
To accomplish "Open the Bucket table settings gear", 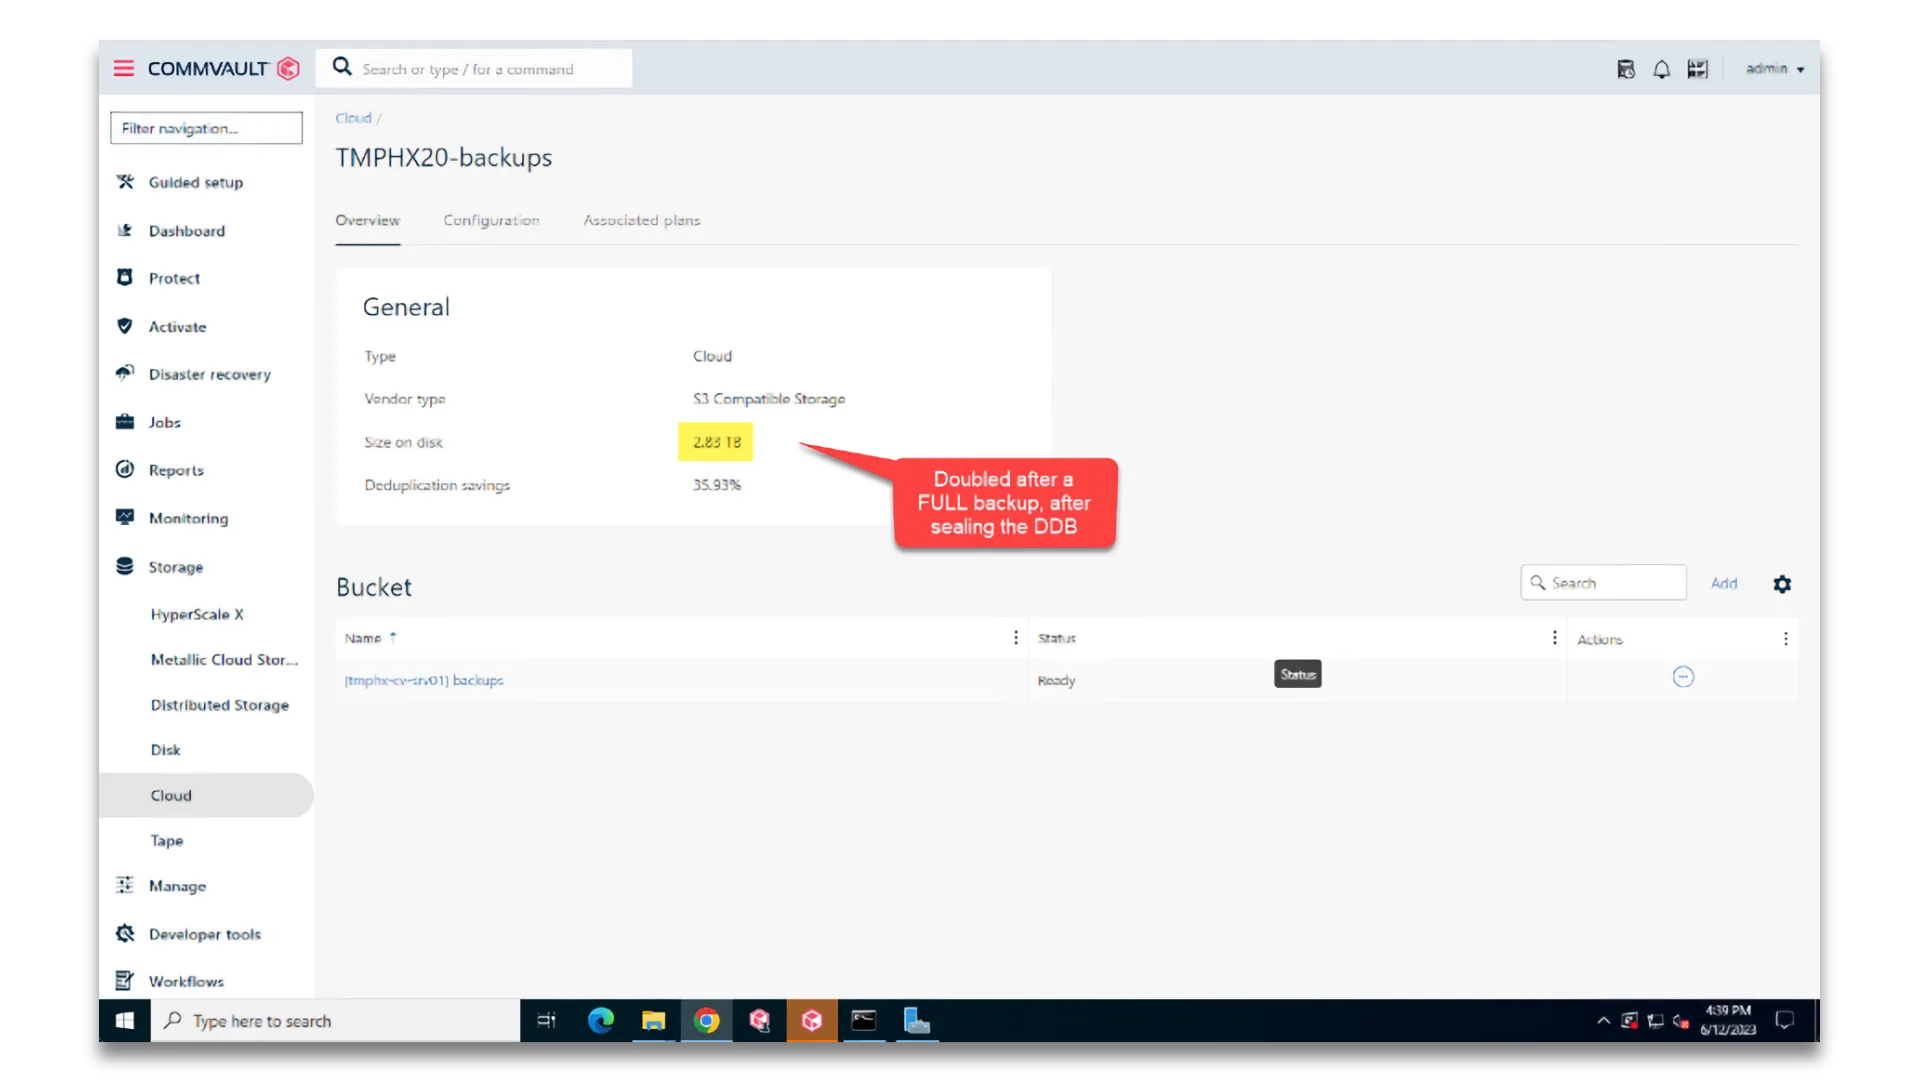I will (1782, 584).
